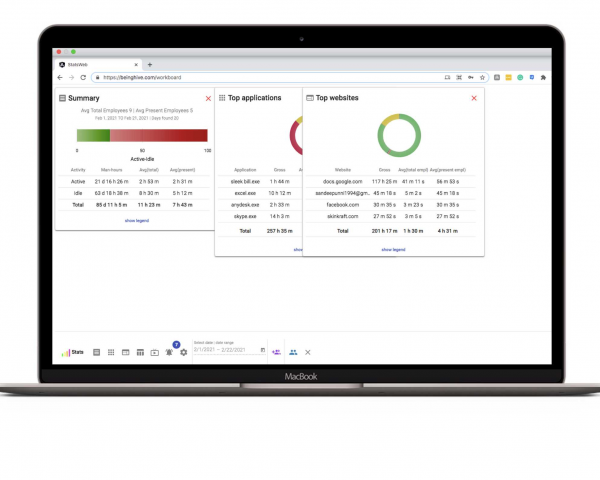The width and height of the screenshot is (600, 480).
Task: Click the blue group people icon
Action: (x=293, y=352)
